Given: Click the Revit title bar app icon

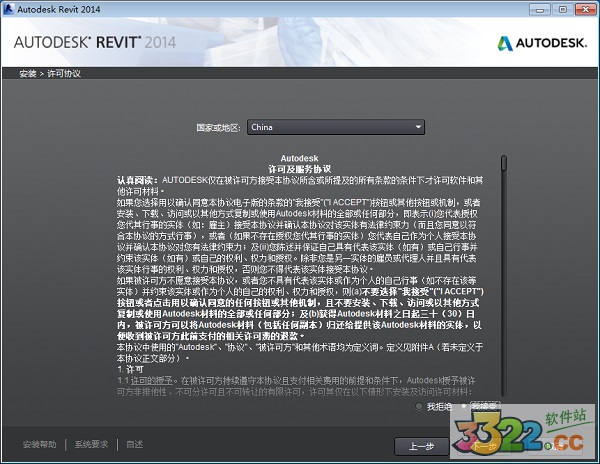Looking at the screenshot, I should pos(9,8).
